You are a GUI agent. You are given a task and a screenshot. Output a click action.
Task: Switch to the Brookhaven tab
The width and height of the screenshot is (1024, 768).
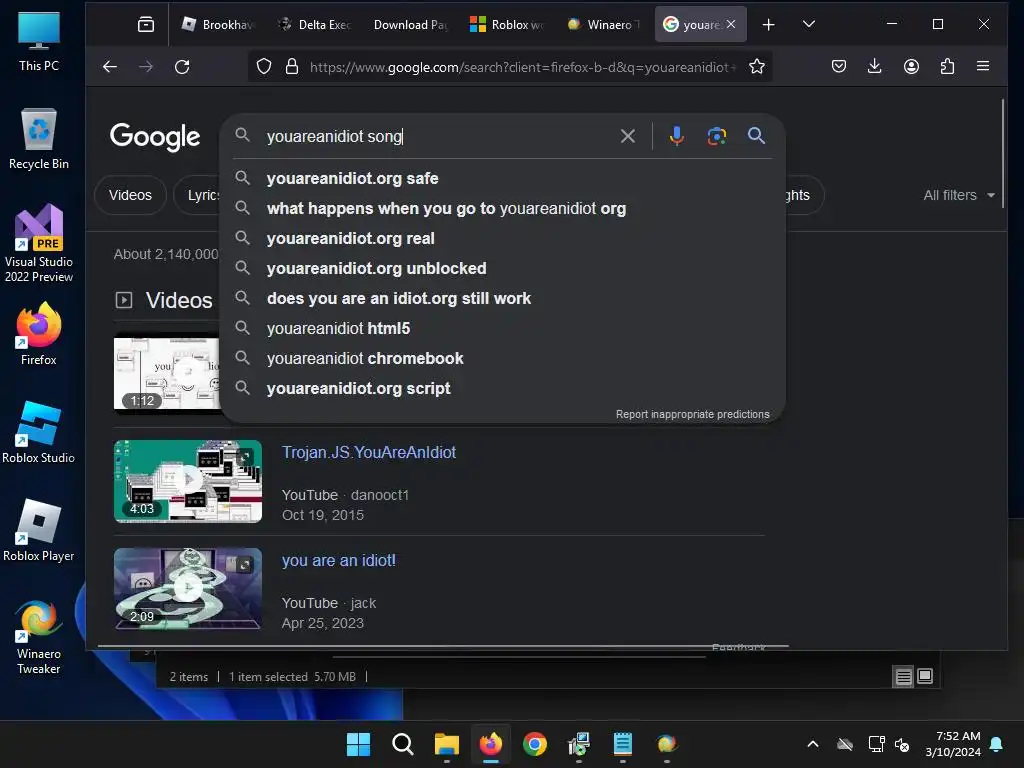(218, 25)
